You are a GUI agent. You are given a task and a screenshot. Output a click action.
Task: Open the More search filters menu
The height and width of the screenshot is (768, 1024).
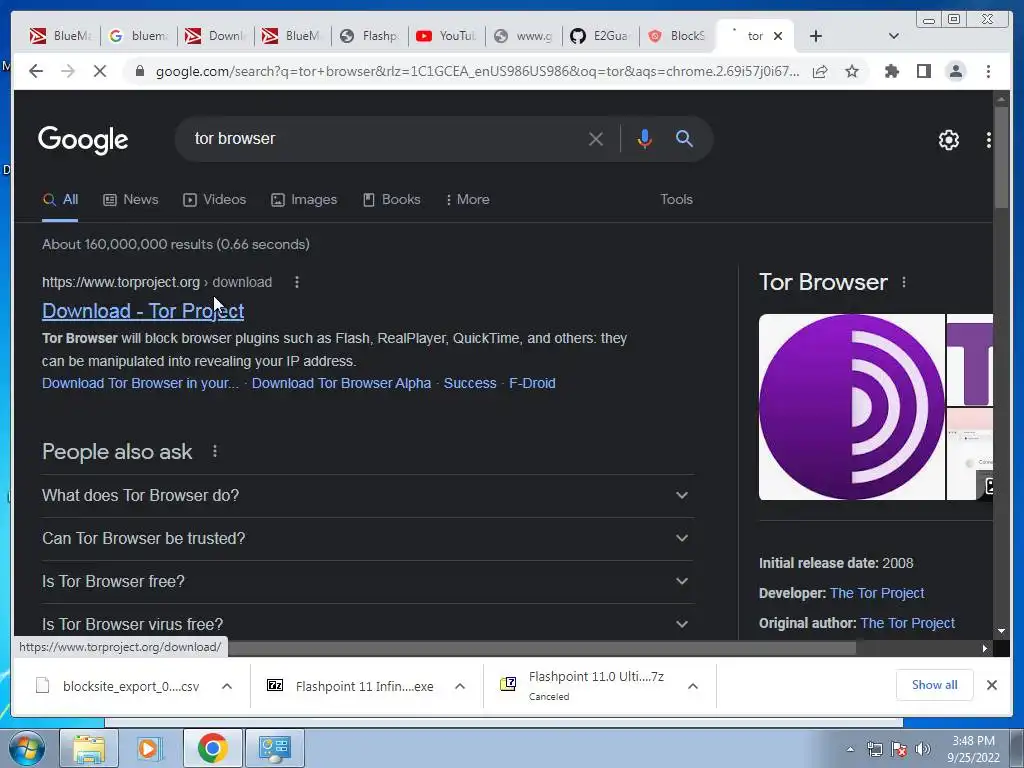[x=467, y=200]
